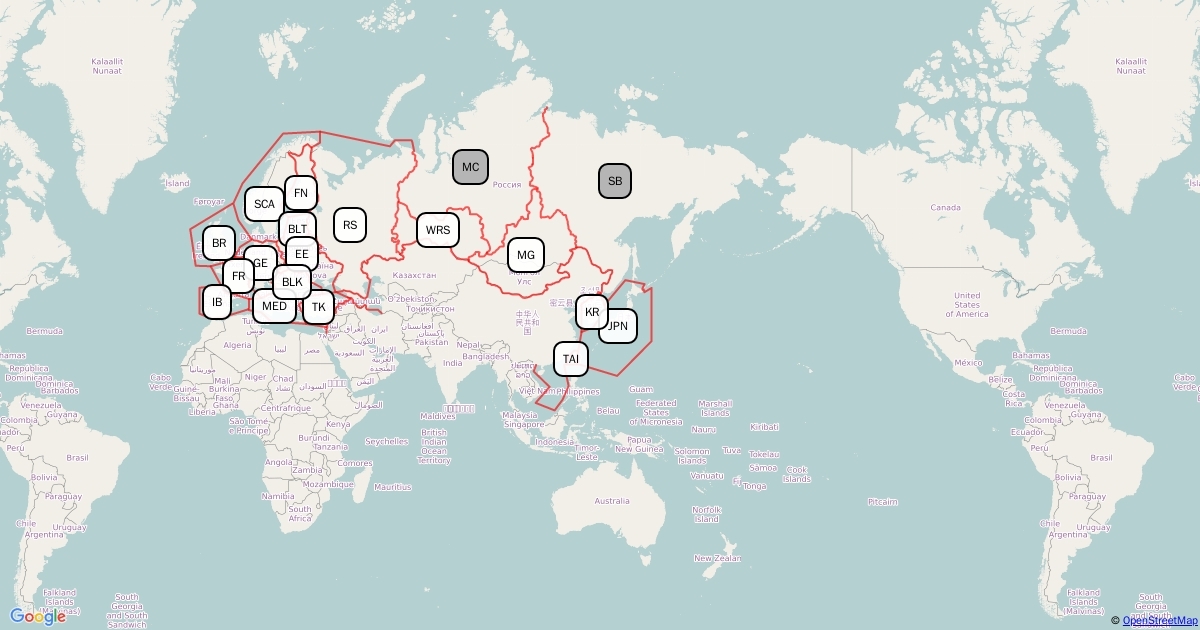The width and height of the screenshot is (1200, 630).
Task: Click the BLK region marker
Action: coord(292,282)
